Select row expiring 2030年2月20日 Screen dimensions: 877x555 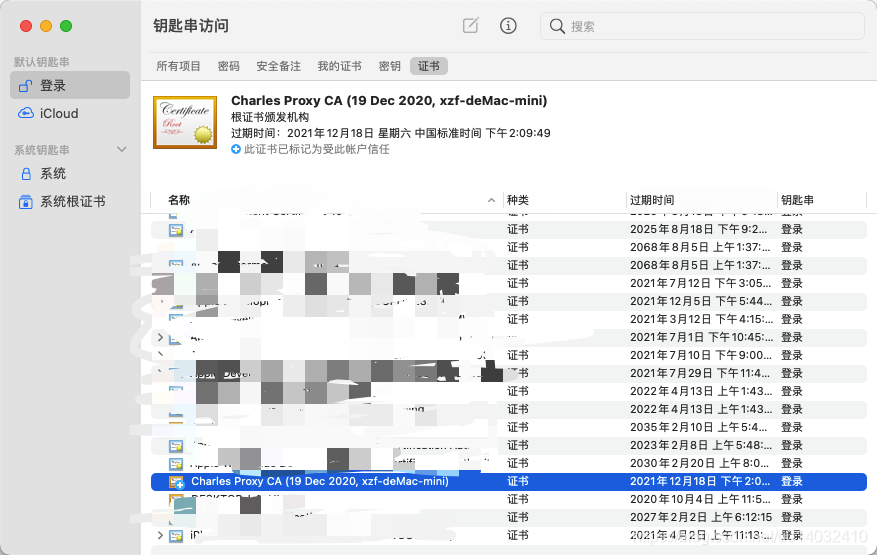[x=509, y=463]
